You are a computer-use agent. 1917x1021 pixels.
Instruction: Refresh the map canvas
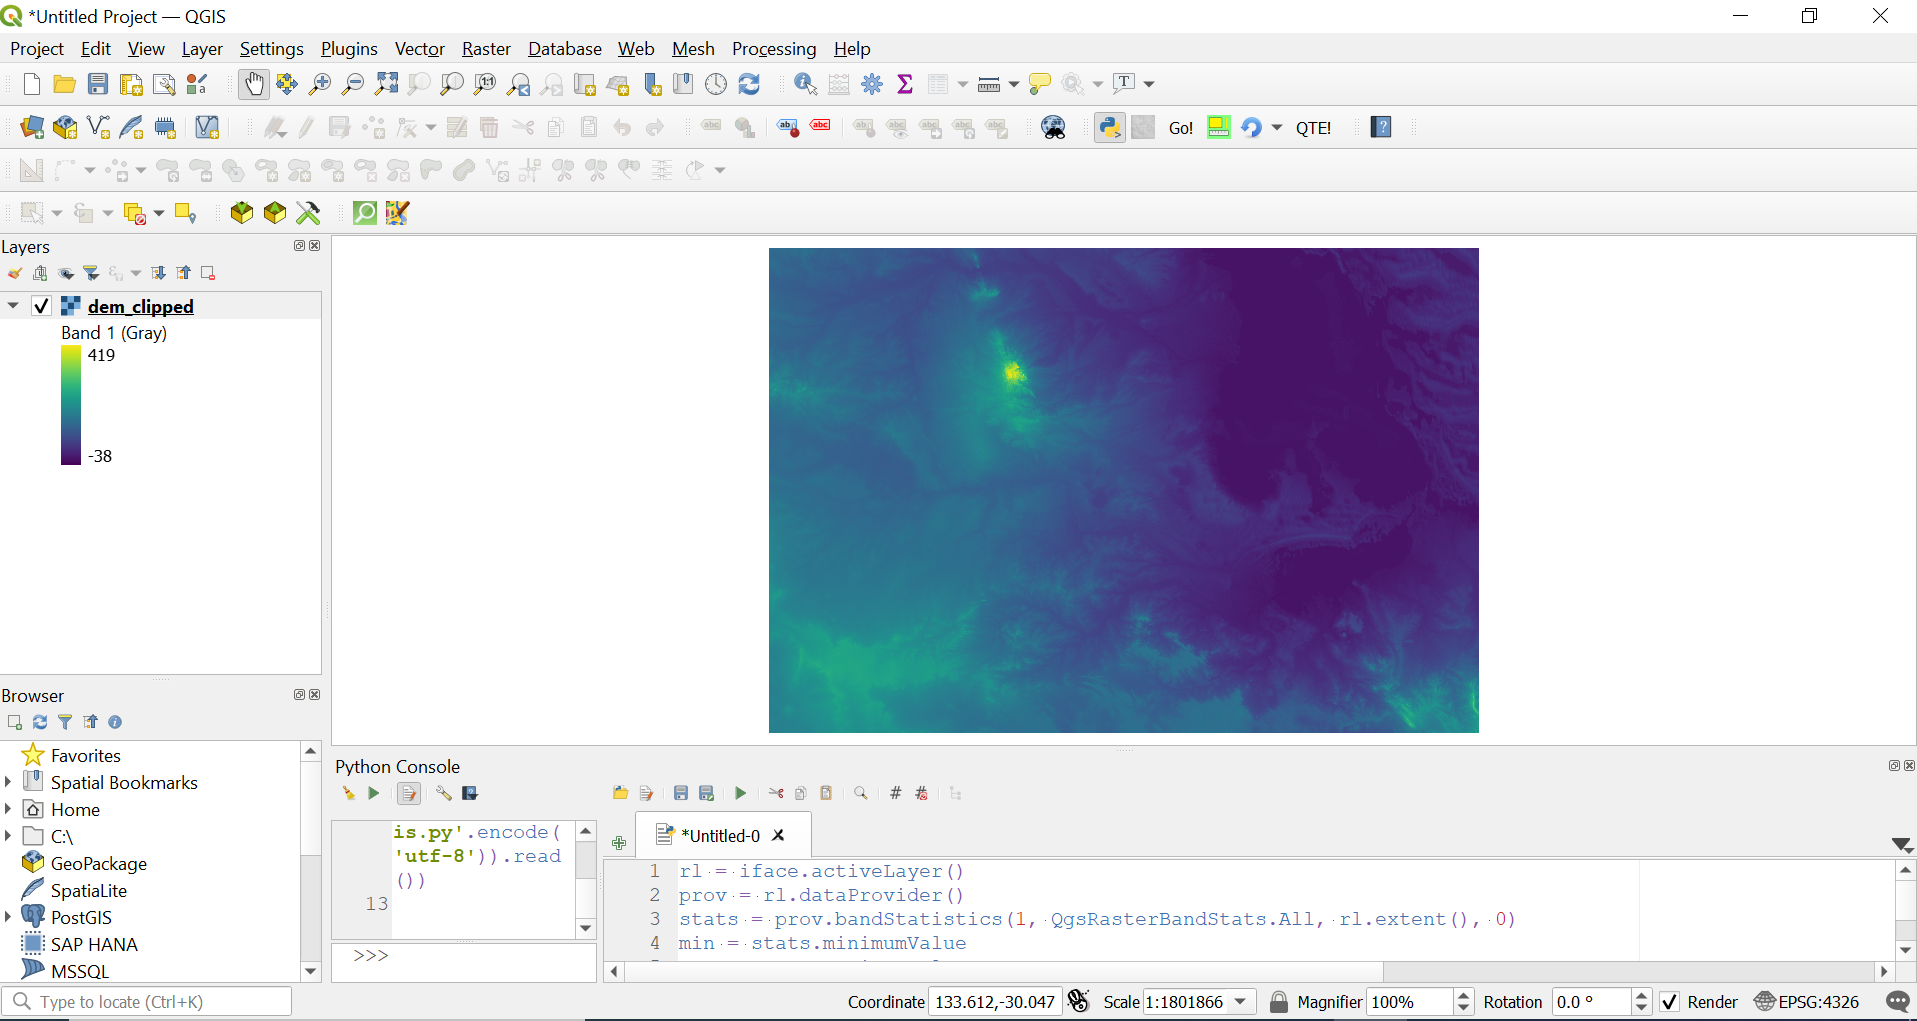(749, 84)
